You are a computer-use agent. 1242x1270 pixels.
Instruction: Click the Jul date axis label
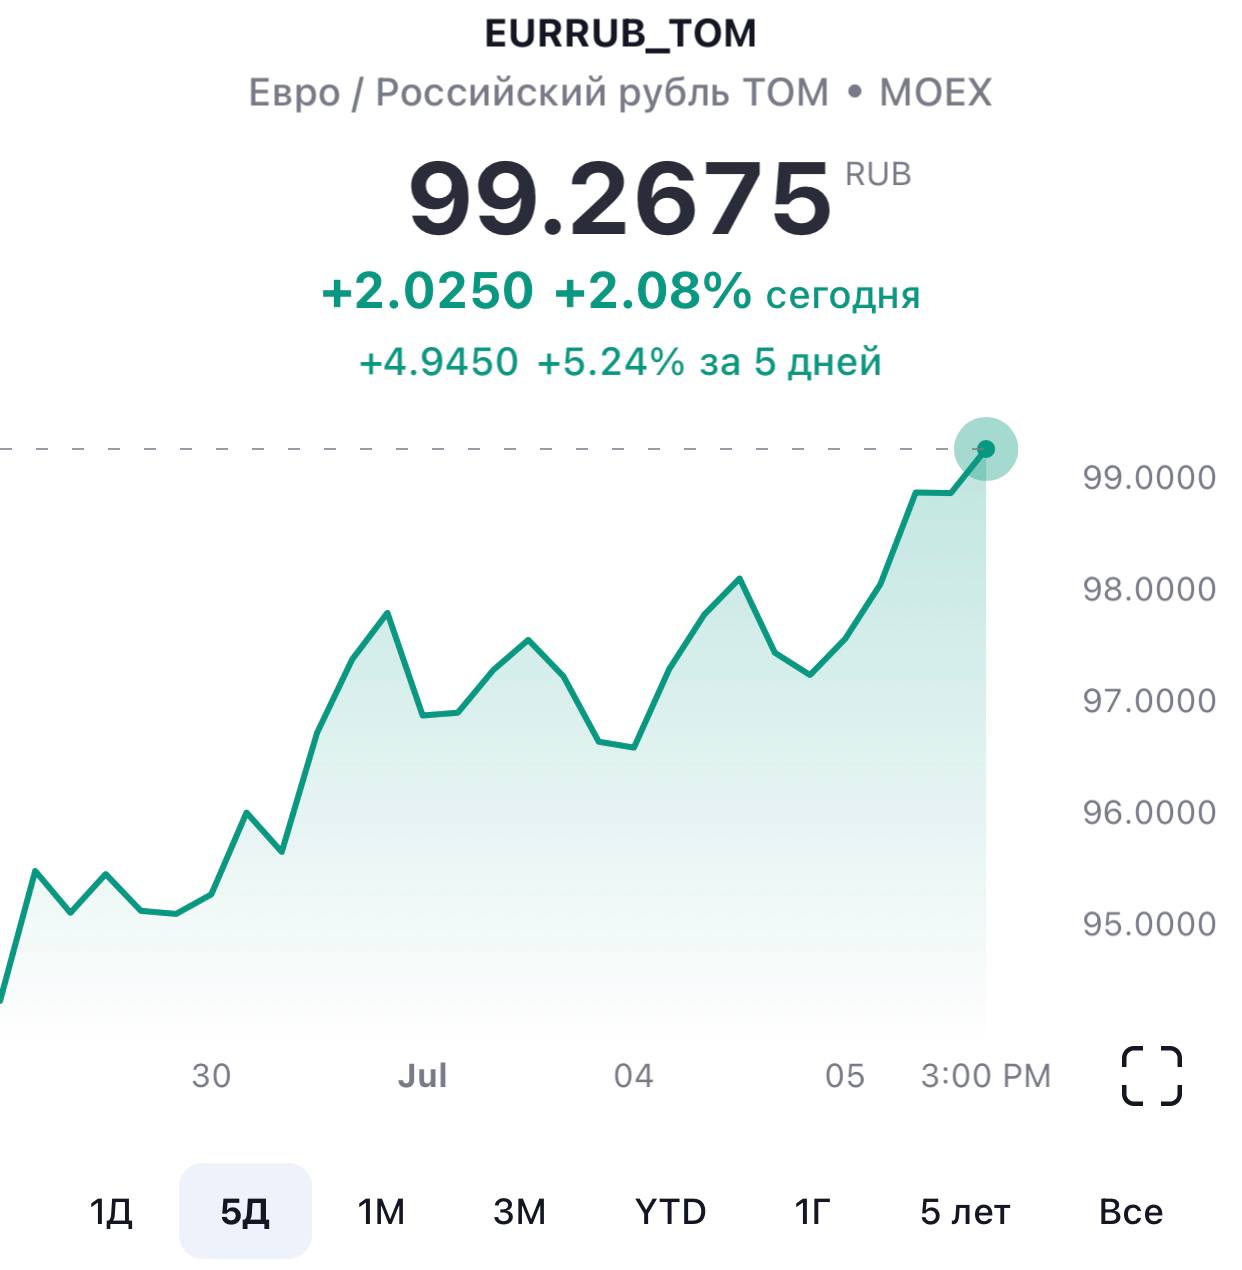422,1076
